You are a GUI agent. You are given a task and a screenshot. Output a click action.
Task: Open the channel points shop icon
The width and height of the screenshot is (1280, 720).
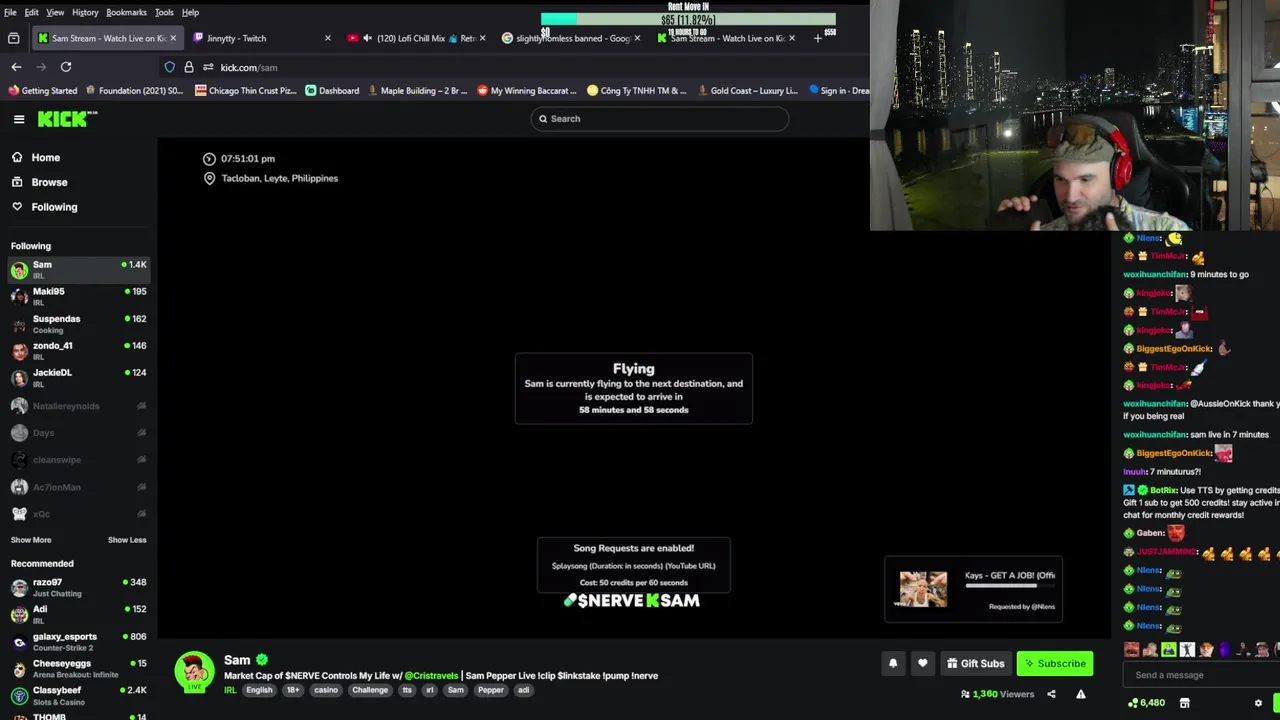click(1184, 703)
